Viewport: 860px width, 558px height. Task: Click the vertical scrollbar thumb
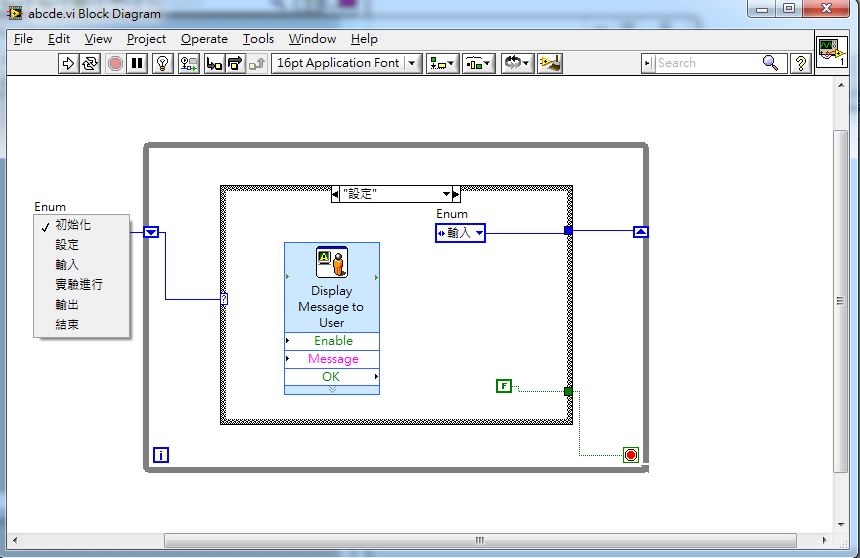coord(840,301)
